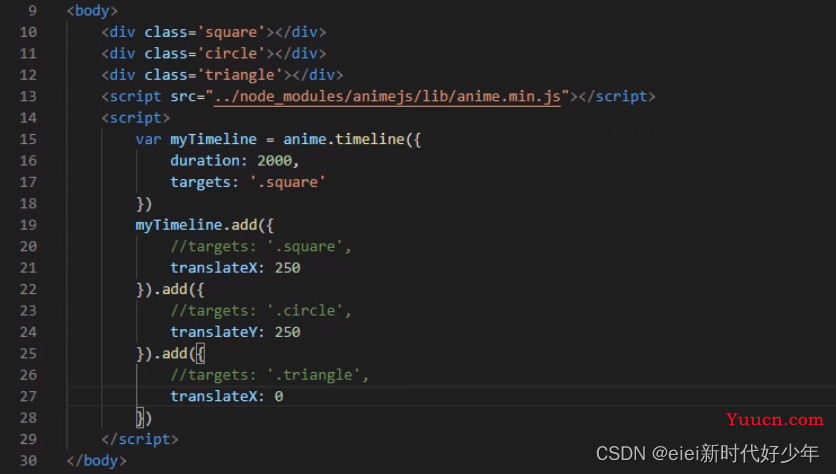Click the 'circle' class value
Image resolution: width=836 pixels, height=474 pixels.
coord(231,53)
